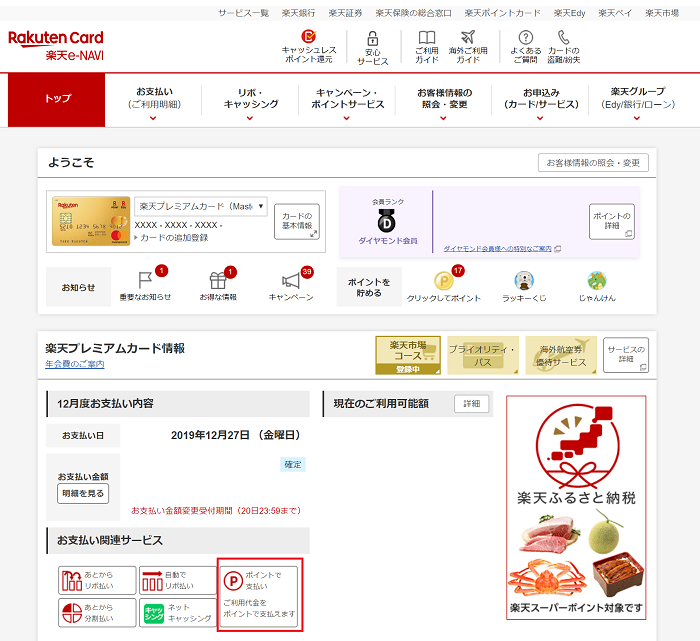This screenshot has width=700, height=641.
Task: Select あとからリボ払い service
Action: pyautogui.click(x=97, y=580)
